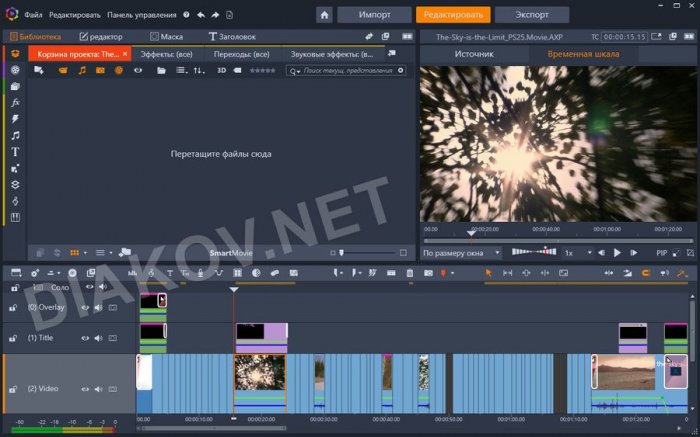Click the undo arrow in top bar
The width and height of the screenshot is (700, 437).
click(201, 16)
